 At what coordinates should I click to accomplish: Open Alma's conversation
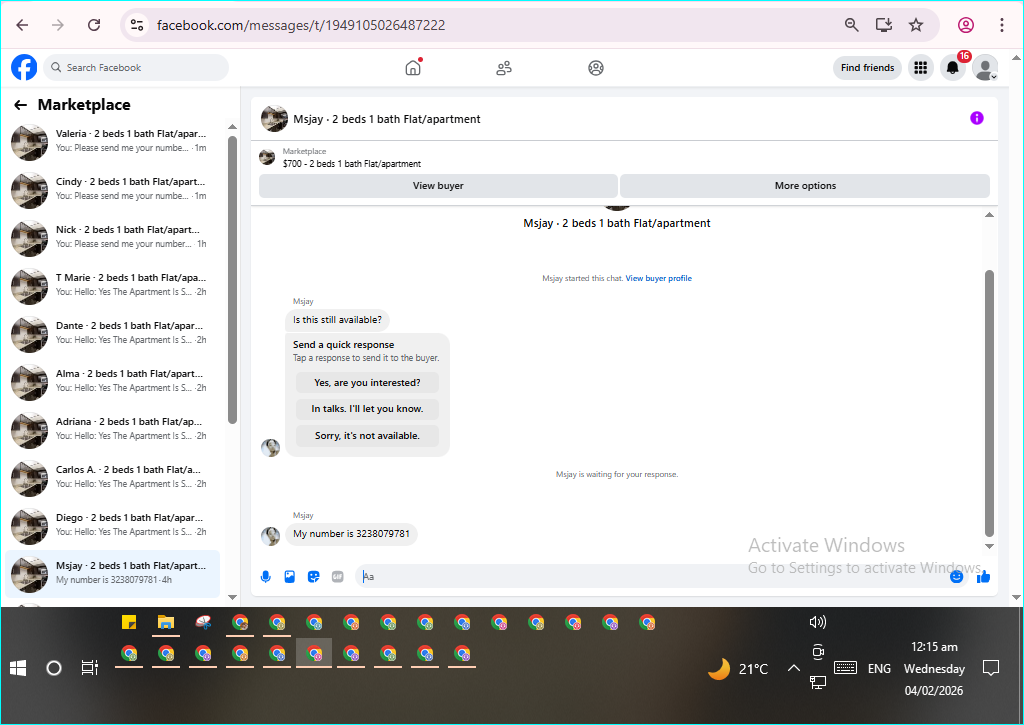[112, 382]
